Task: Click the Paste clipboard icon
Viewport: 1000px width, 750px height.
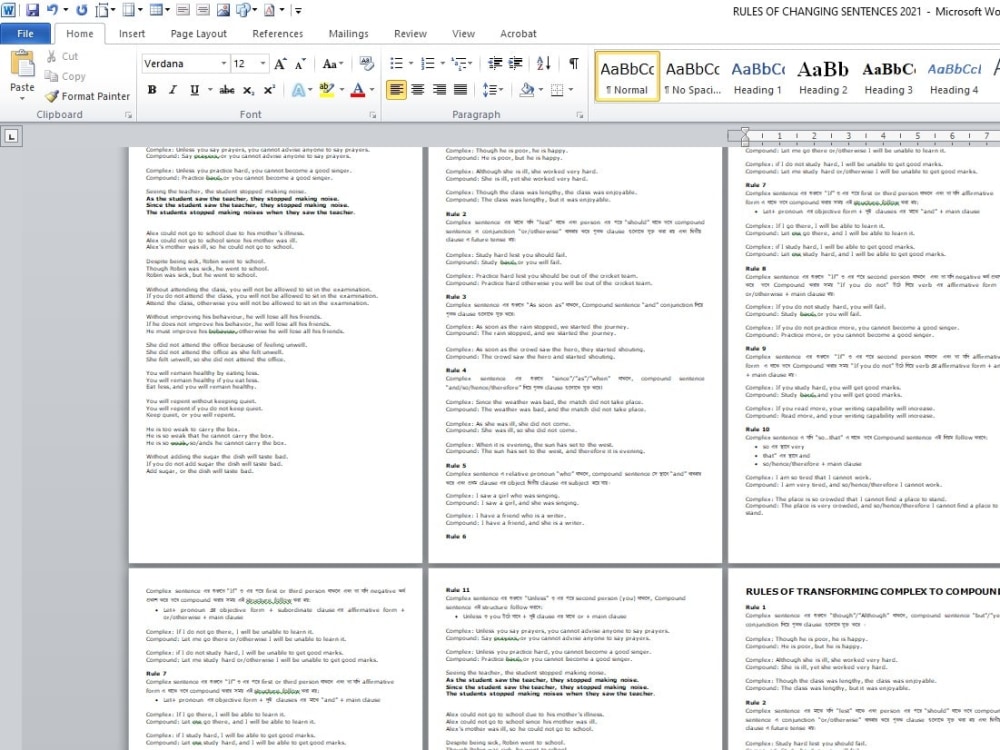Action: [x=22, y=64]
